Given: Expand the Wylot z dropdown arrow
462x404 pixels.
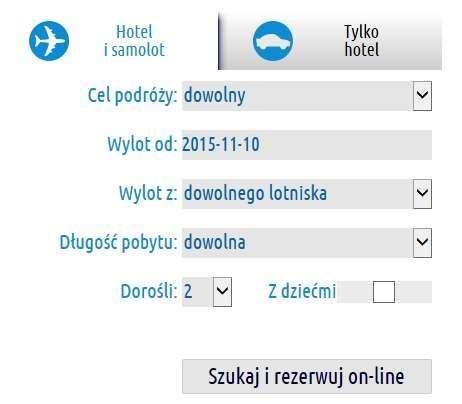Looking at the screenshot, I should pos(422,194).
